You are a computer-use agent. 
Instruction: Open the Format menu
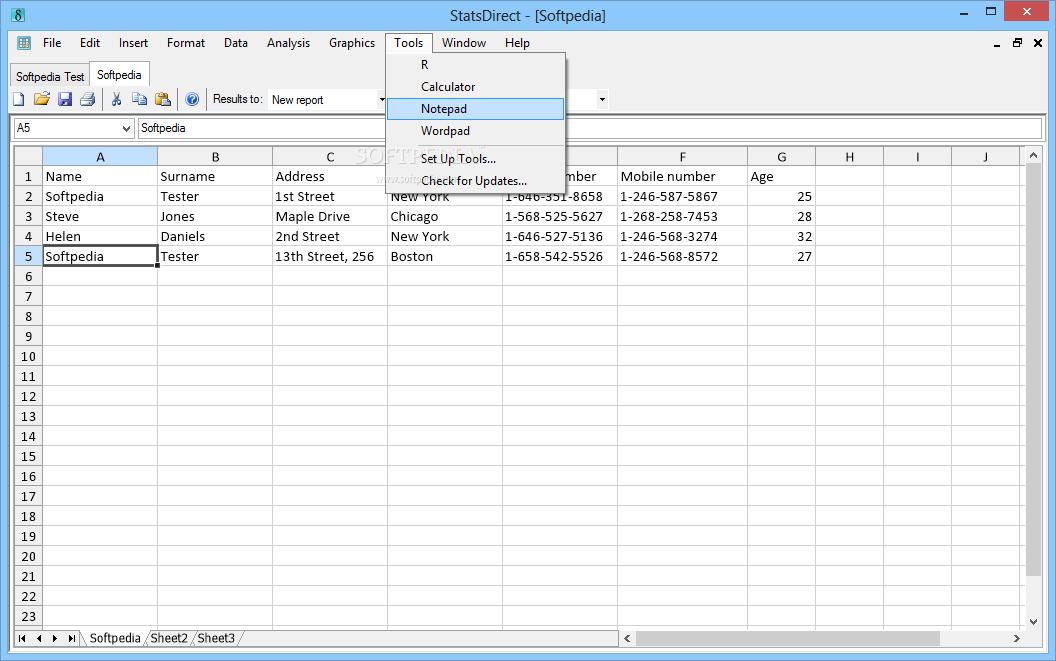coord(186,43)
